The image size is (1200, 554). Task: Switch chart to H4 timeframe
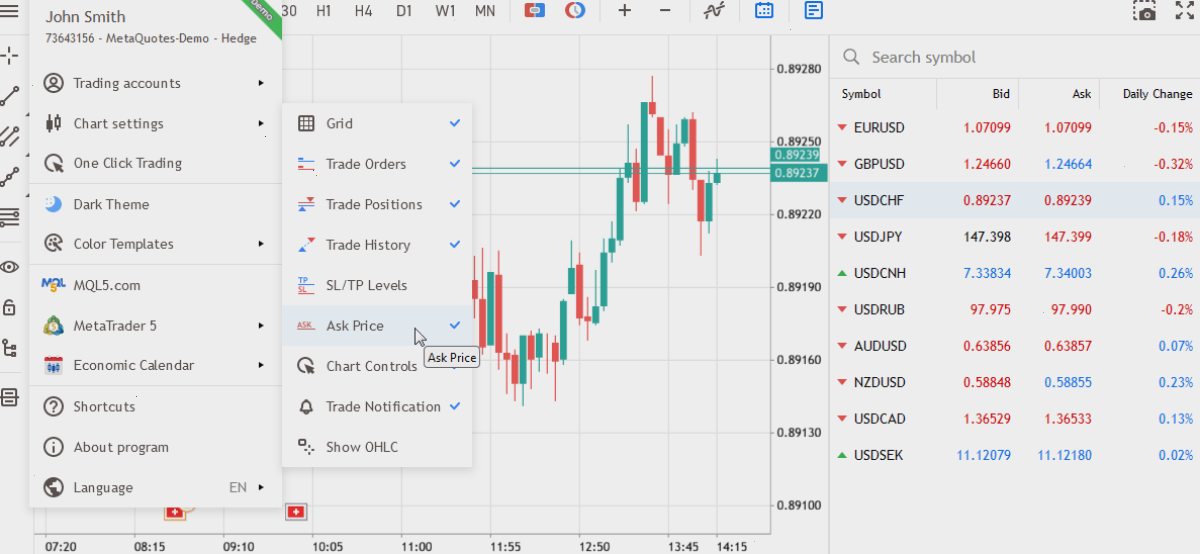[364, 10]
